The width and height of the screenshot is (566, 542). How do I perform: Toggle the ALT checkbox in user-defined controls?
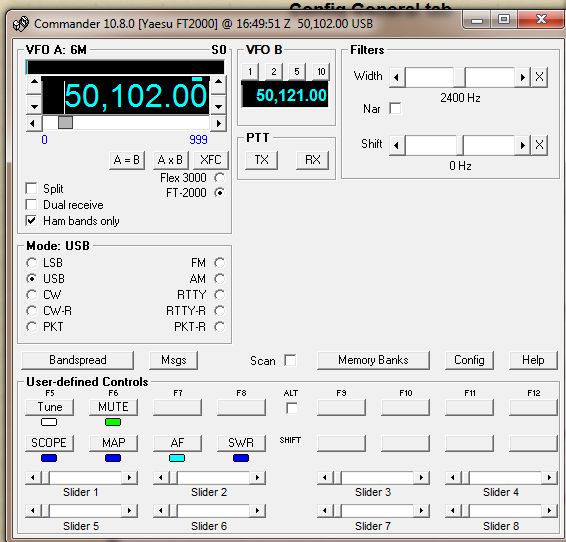click(x=292, y=408)
